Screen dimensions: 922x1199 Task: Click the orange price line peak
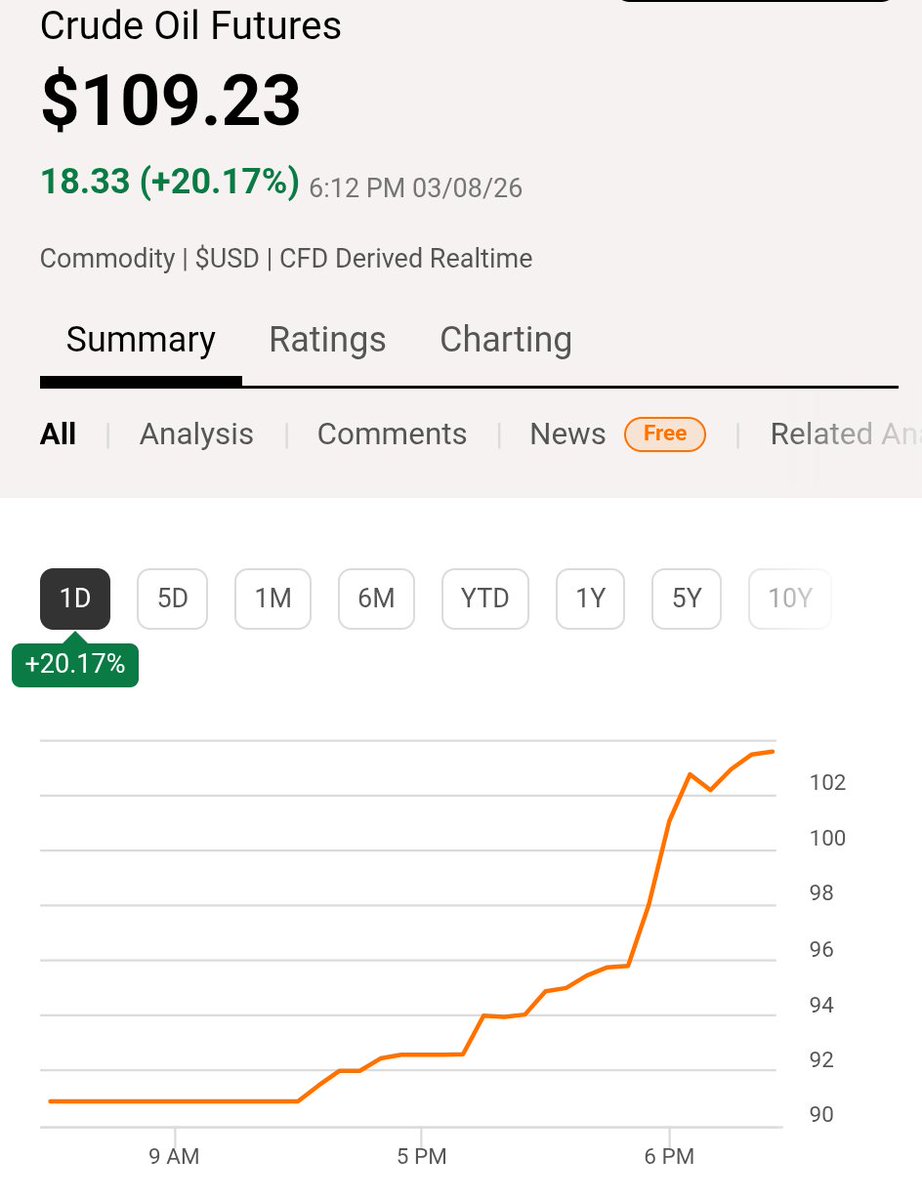[x=773, y=752]
